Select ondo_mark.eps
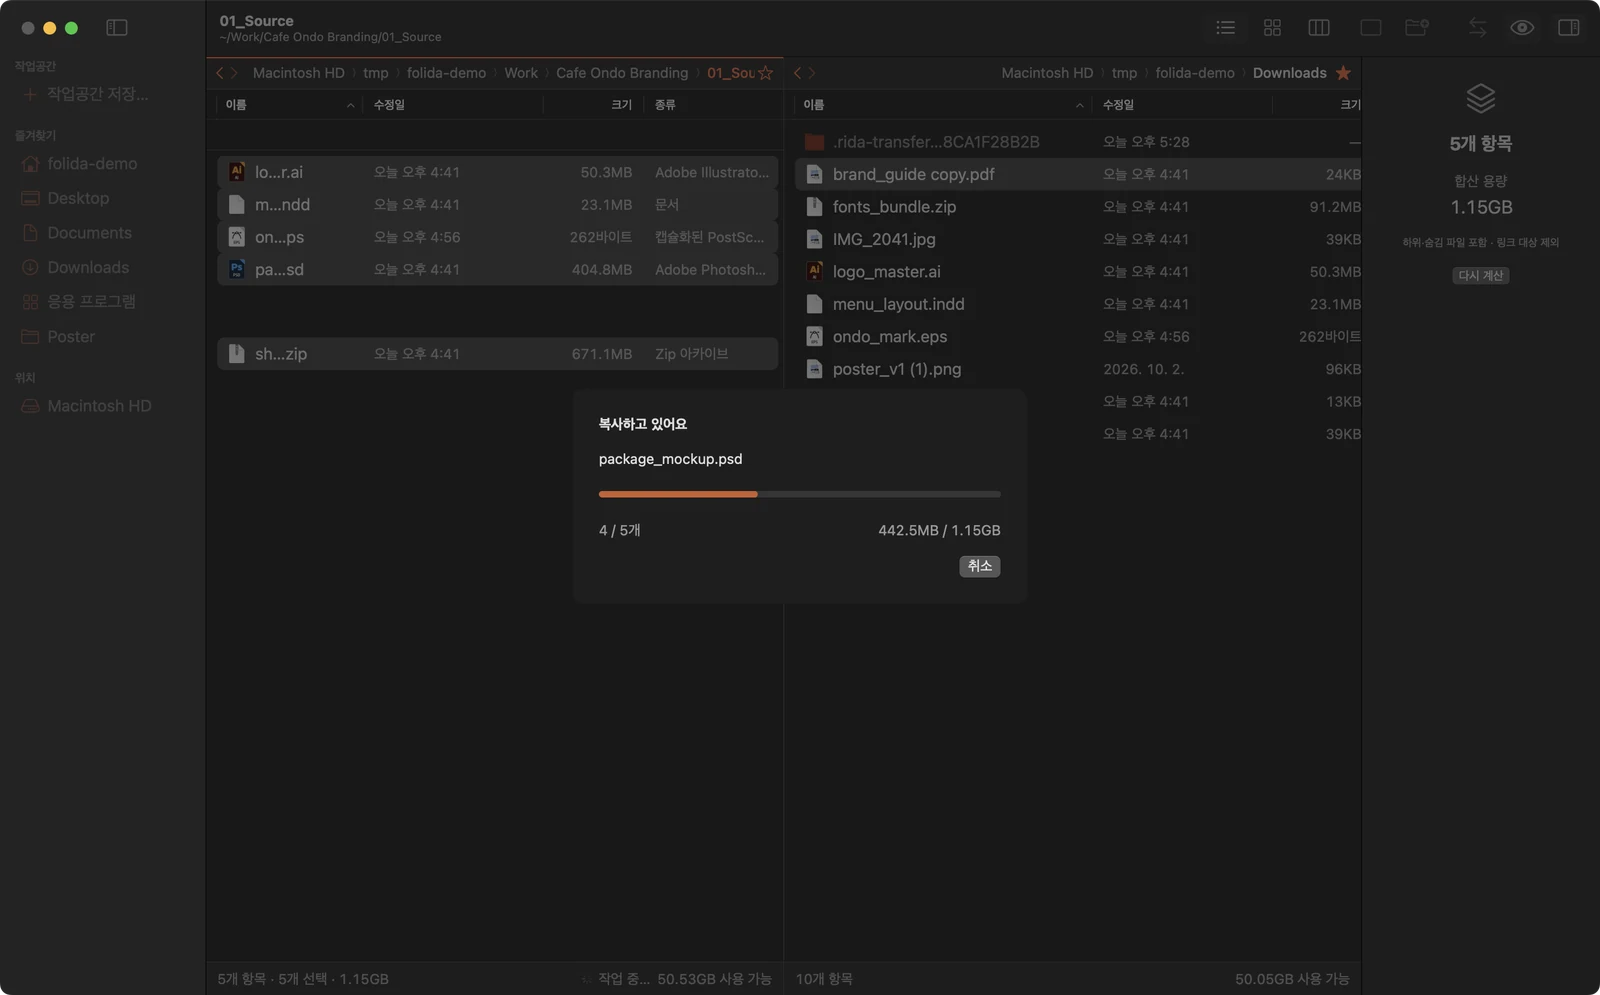This screenshot has width=1600, height=995. (x=1078, y=337)
